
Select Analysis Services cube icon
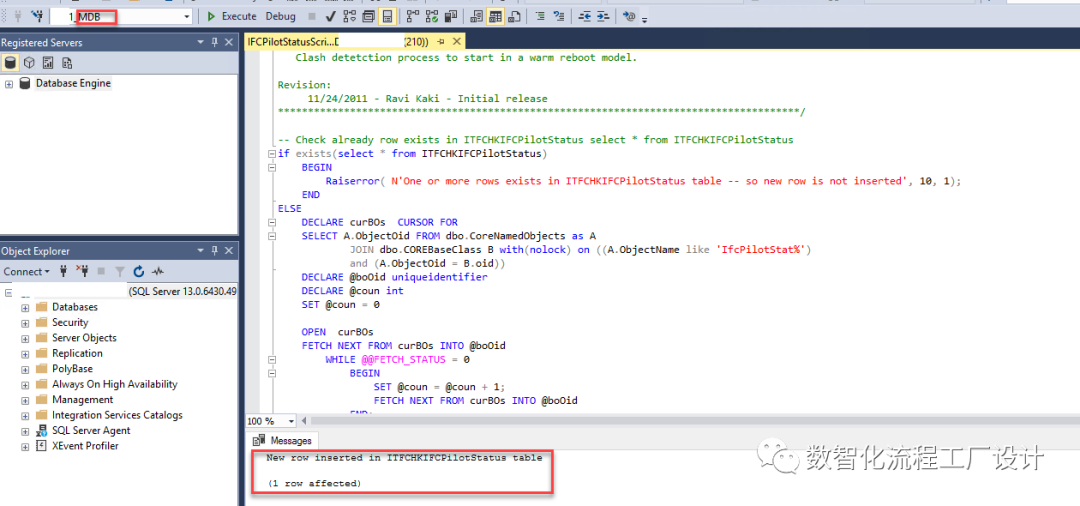(x=29, y=63)
